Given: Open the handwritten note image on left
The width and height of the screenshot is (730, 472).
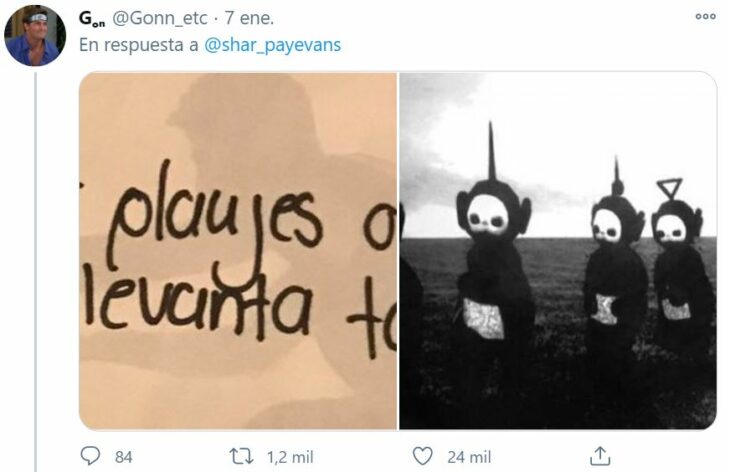Looking at the screenshot, I should [238, 250].
